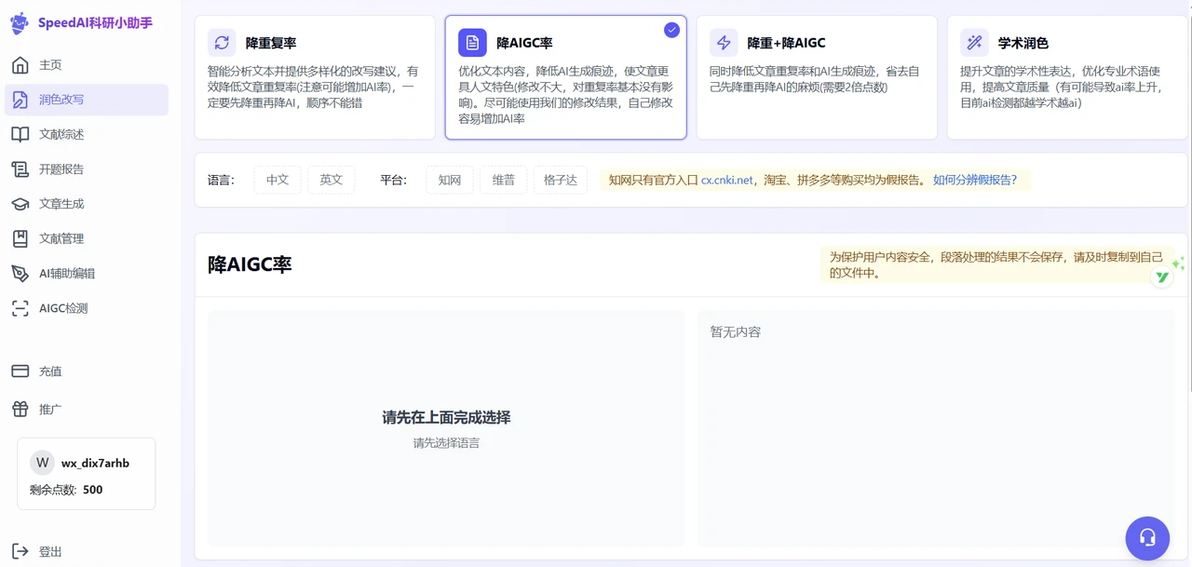This screenshot has height=567, width=1192.
Task: Click the document icon on 降AIGC率 card
Action: (x=472, y=43)
